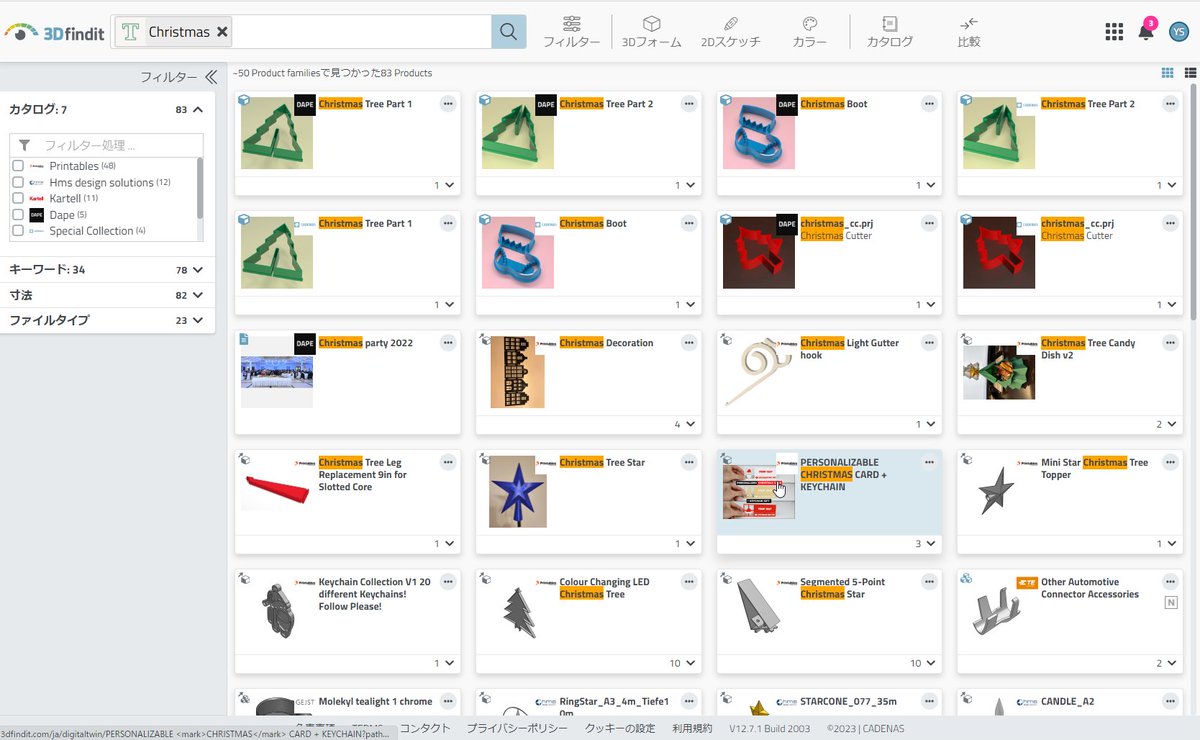Click the magnifying glass search icon
The image size is (1200, 740).
click(x=508, y=31)
